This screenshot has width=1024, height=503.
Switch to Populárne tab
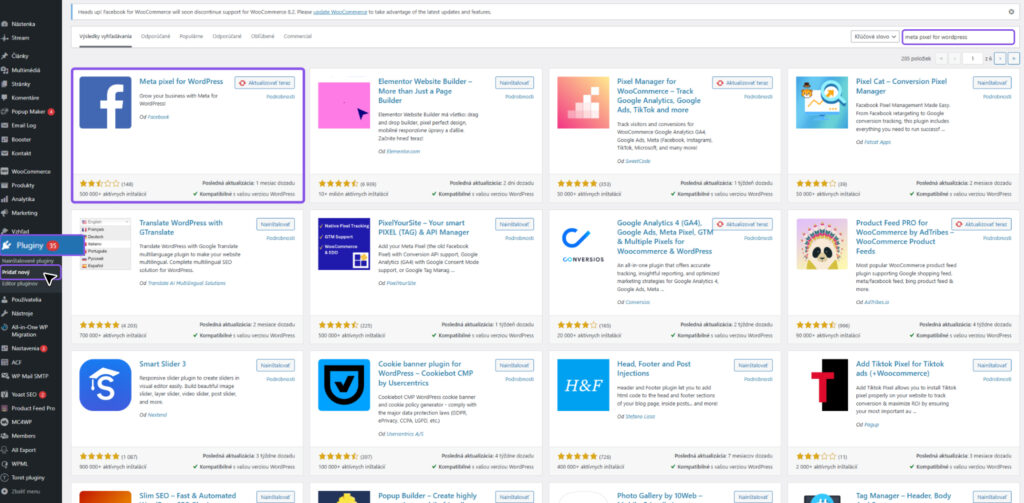(192, 37)
